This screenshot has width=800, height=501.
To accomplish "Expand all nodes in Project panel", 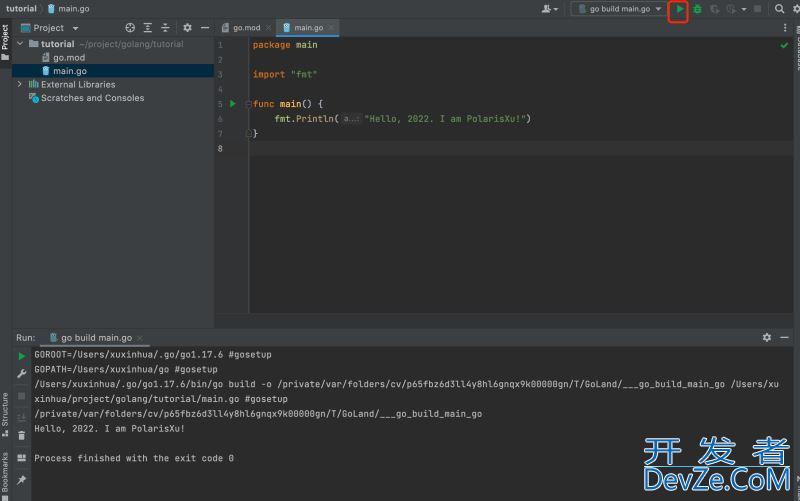I will coord(147,28).
